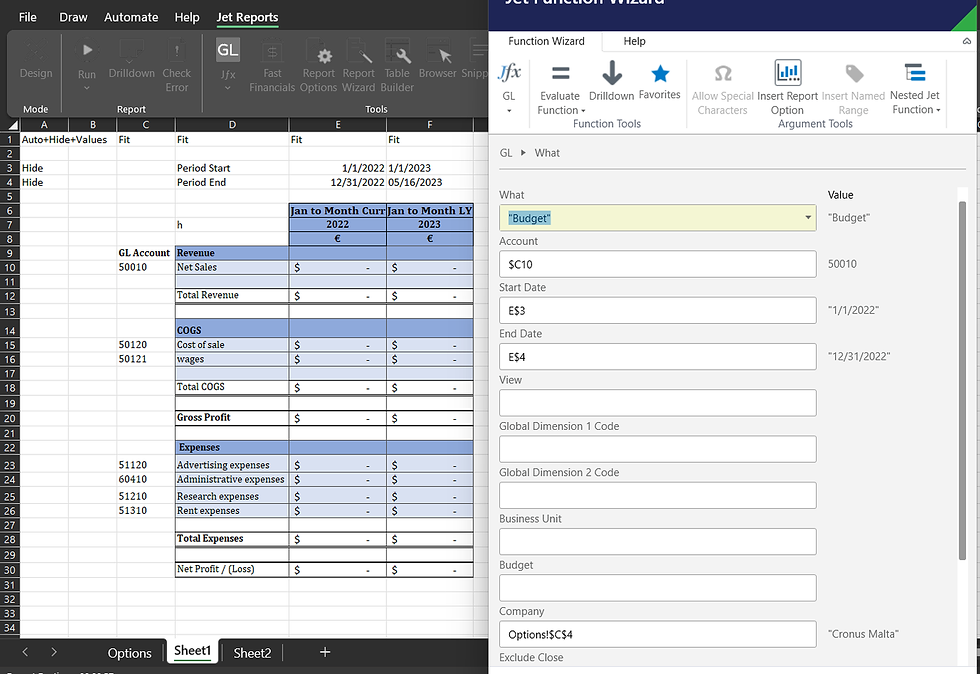Click Insert Report Option icon

[788, 73]
